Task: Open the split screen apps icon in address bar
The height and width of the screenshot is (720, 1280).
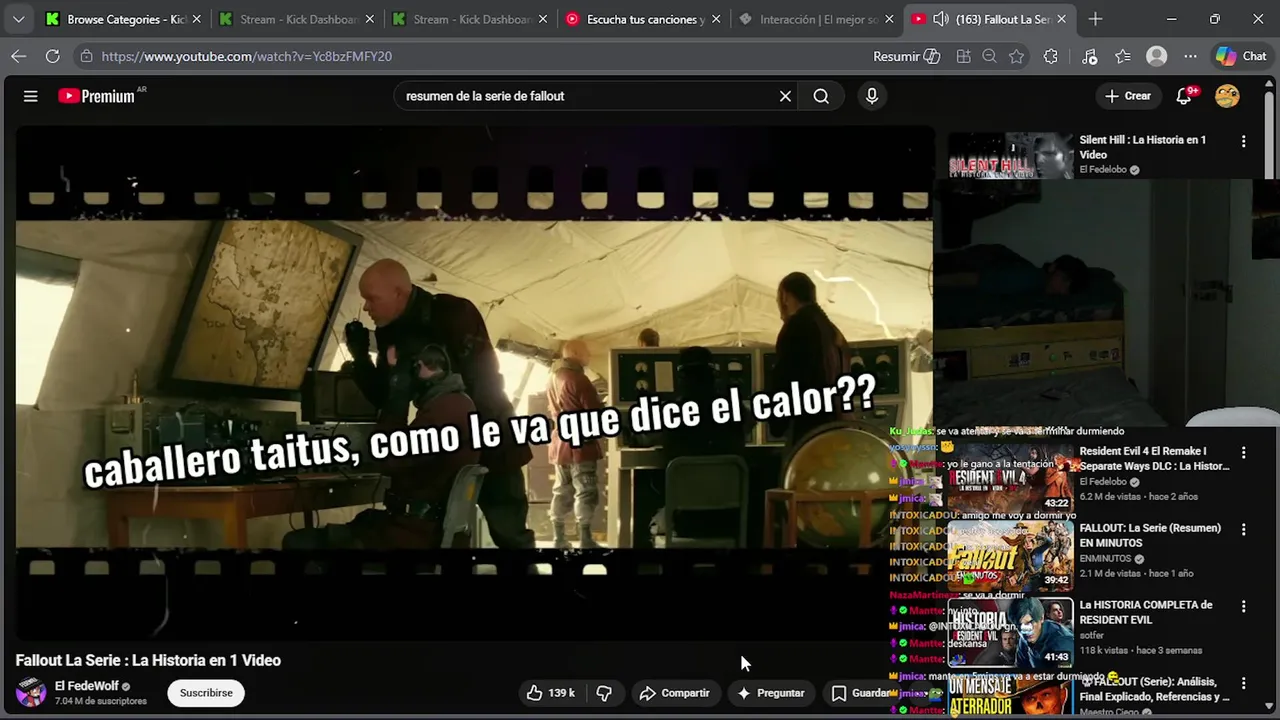Action: pyautogui.click(x=963, y=56)
